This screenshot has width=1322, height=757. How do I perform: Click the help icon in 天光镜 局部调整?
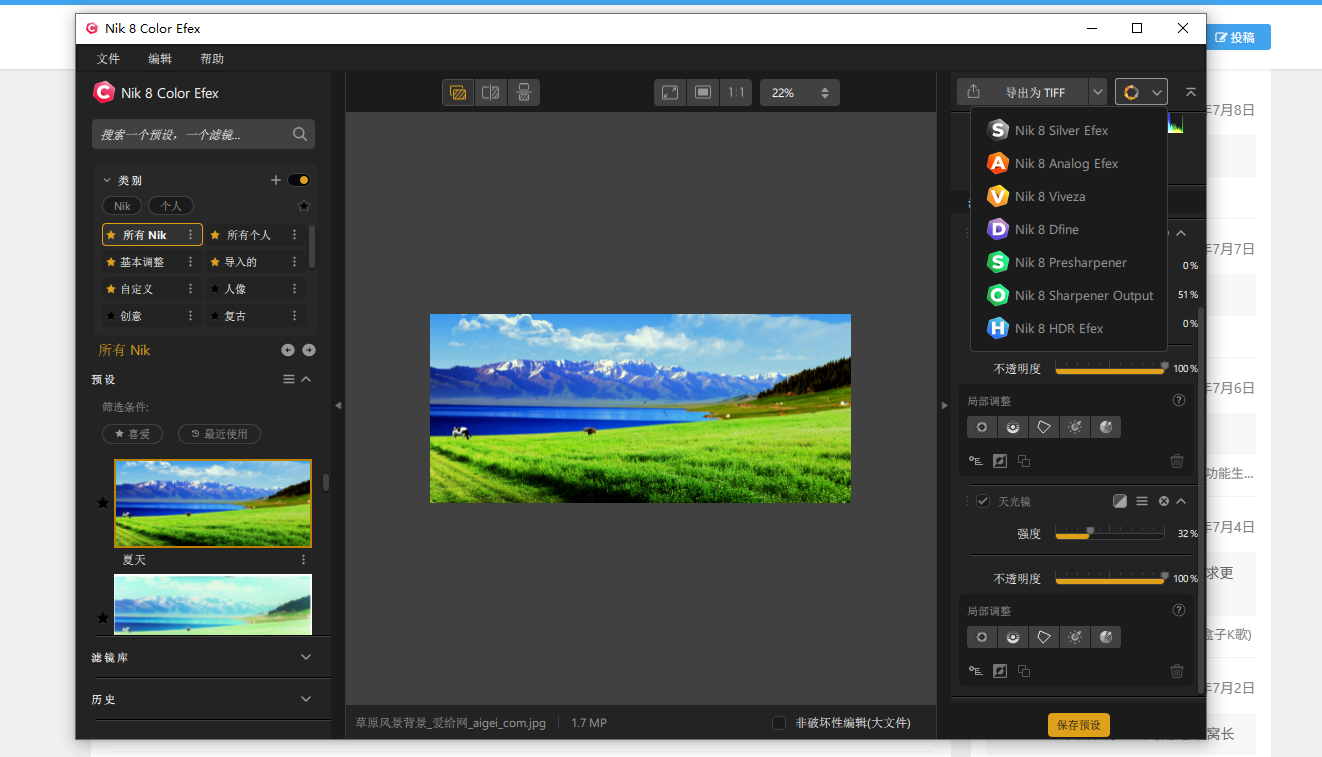(x=1178, y=610)
